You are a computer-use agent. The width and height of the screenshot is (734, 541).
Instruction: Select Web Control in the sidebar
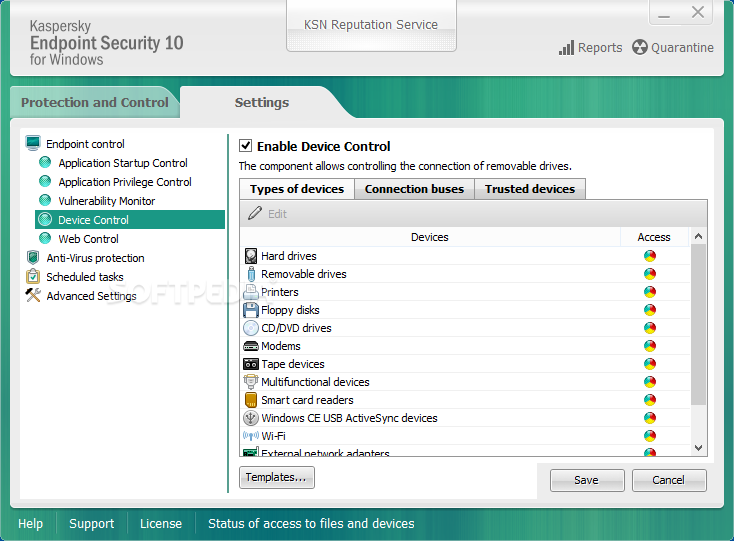click(88, 239)
